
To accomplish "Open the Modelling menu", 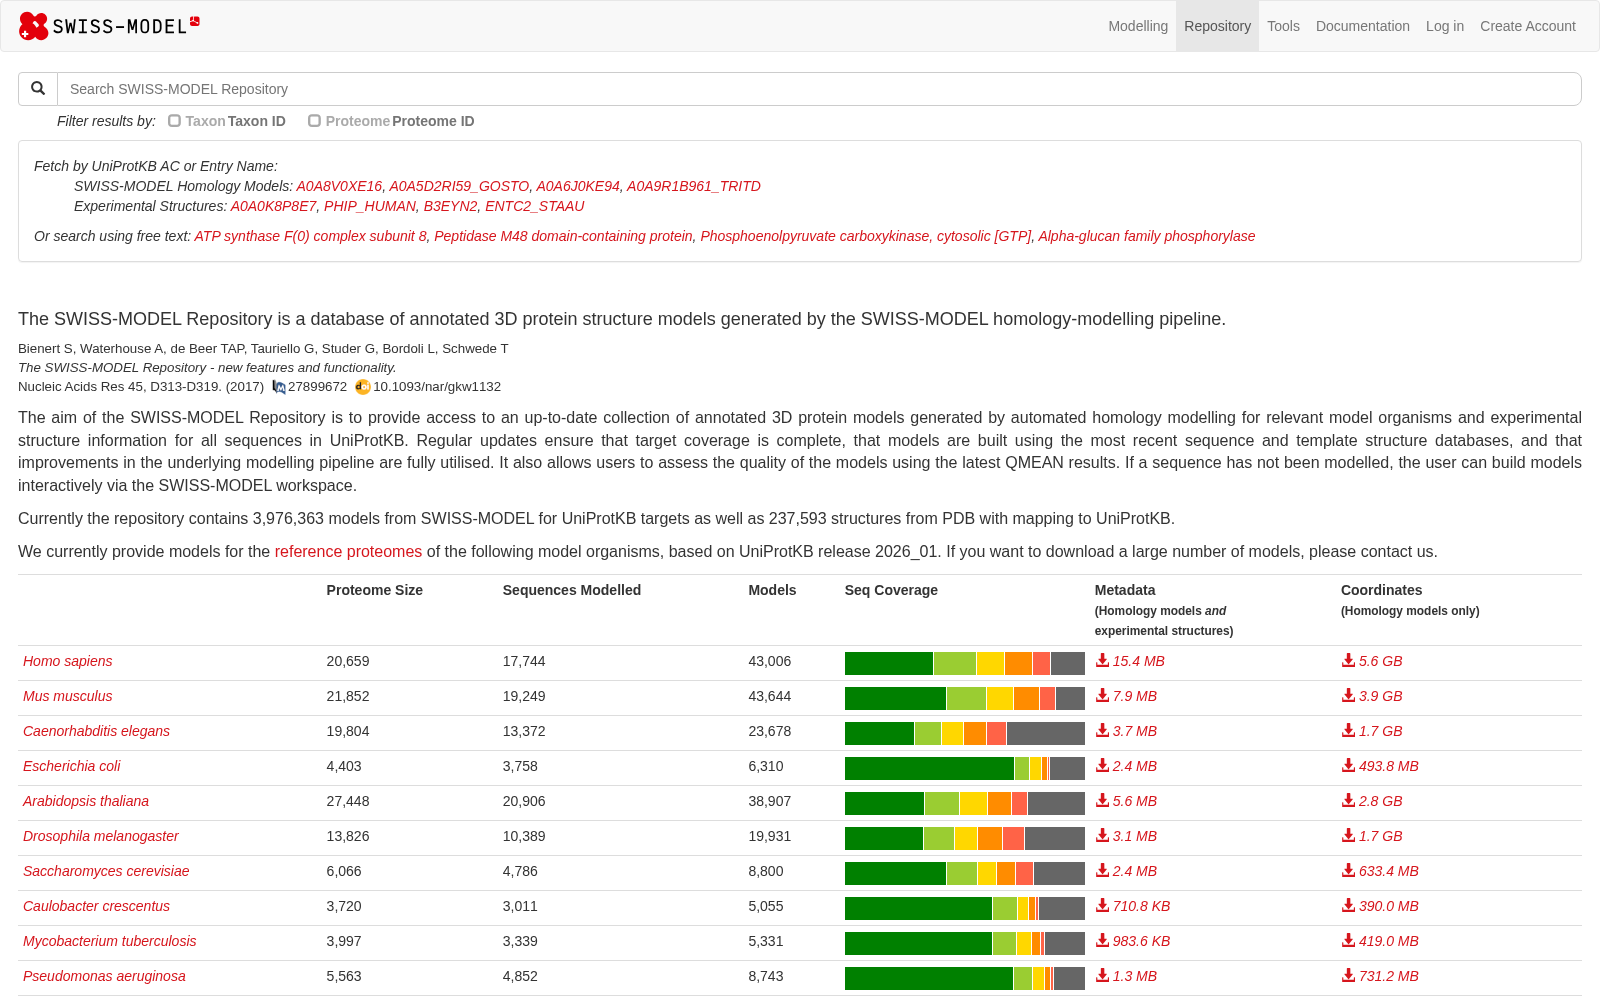I will click(1138, 26).
